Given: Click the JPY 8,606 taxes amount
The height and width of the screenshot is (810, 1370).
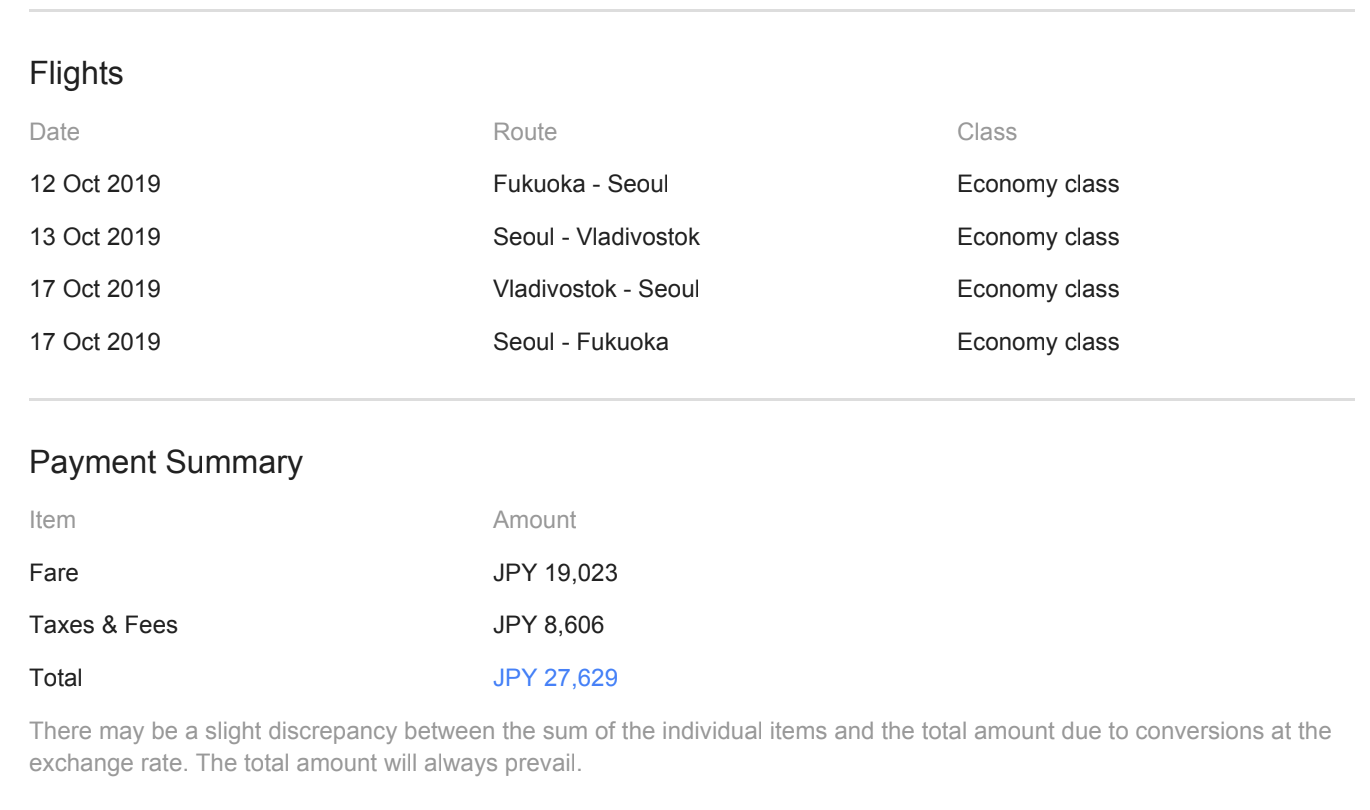Looking at the screenshot, I should [548, 625].
